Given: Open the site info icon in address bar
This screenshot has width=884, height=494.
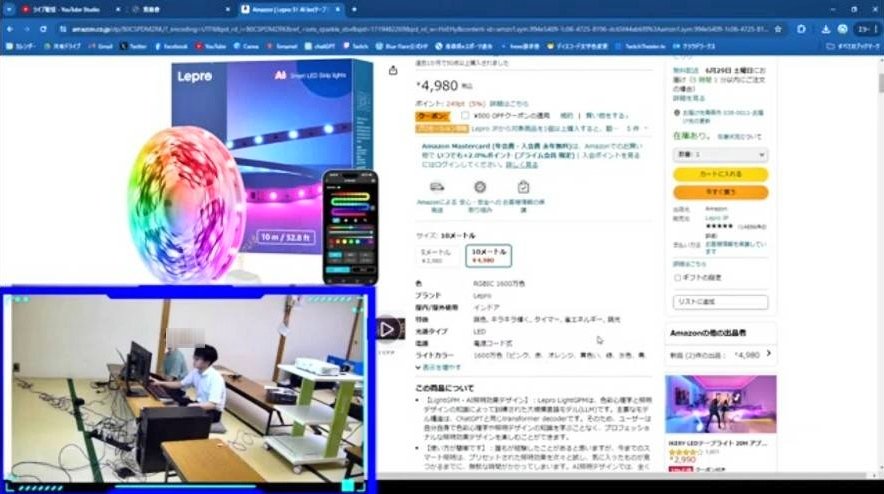Looking at the screenshot, I should [63, 29].
